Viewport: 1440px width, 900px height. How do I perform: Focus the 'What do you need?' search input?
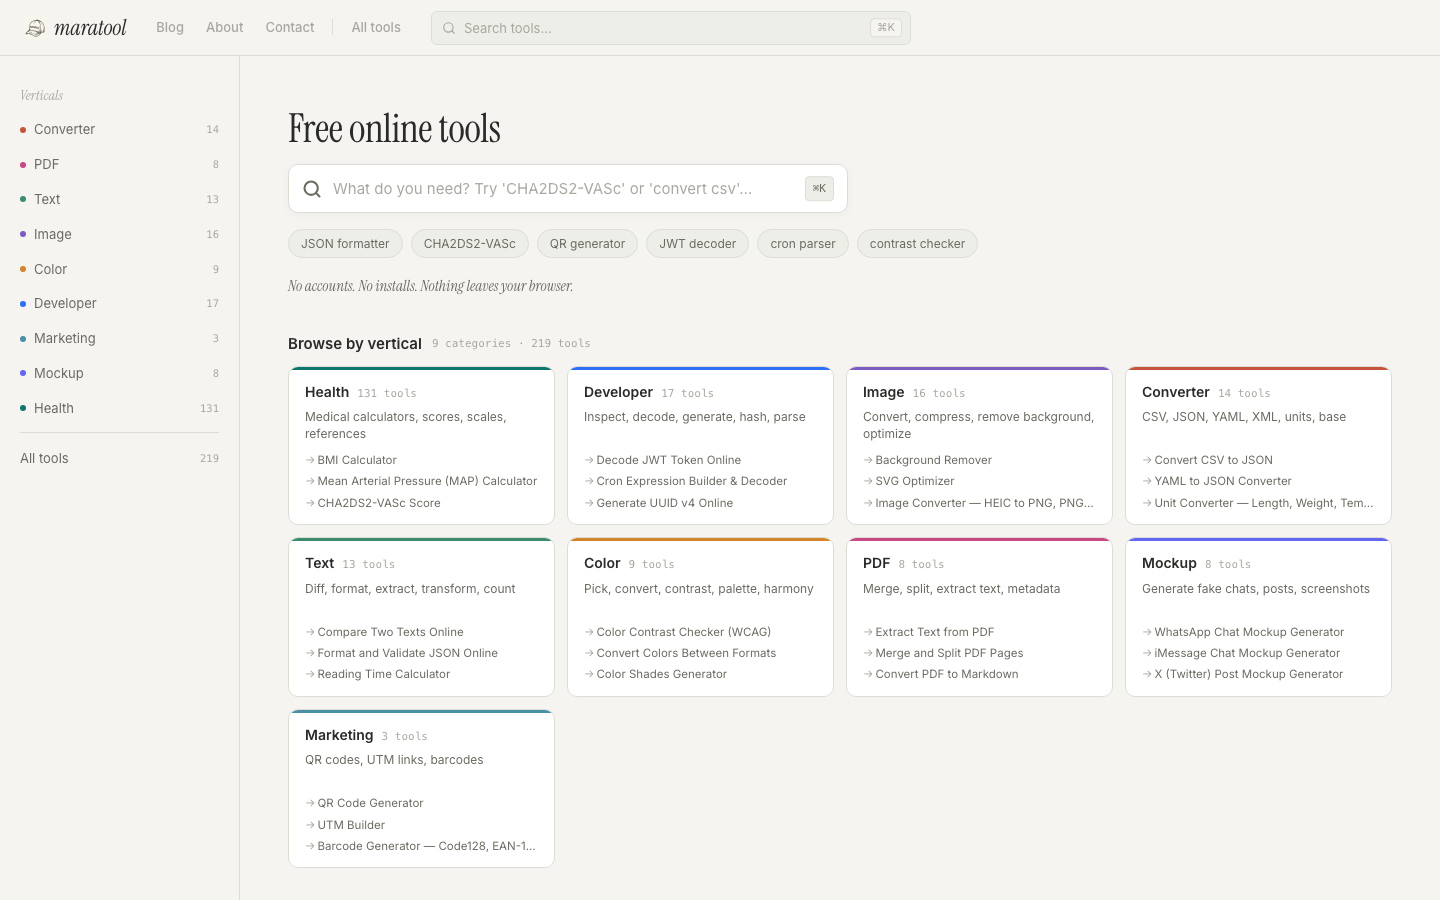[568, 189]
